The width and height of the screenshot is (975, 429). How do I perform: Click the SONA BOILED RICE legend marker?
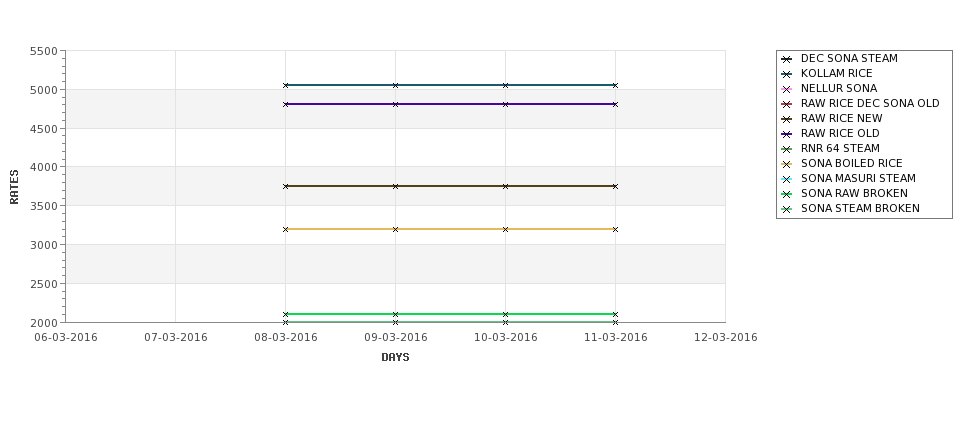pyautogui.click(x=787, y=164)
